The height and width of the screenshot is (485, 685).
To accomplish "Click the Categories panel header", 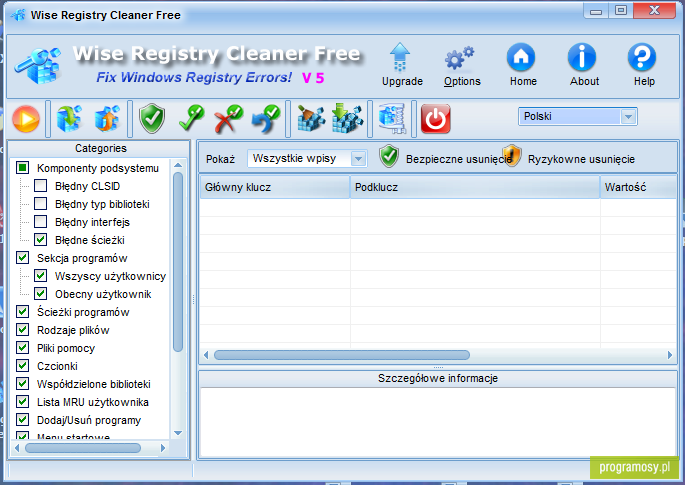I will click(x=100, y=148).
